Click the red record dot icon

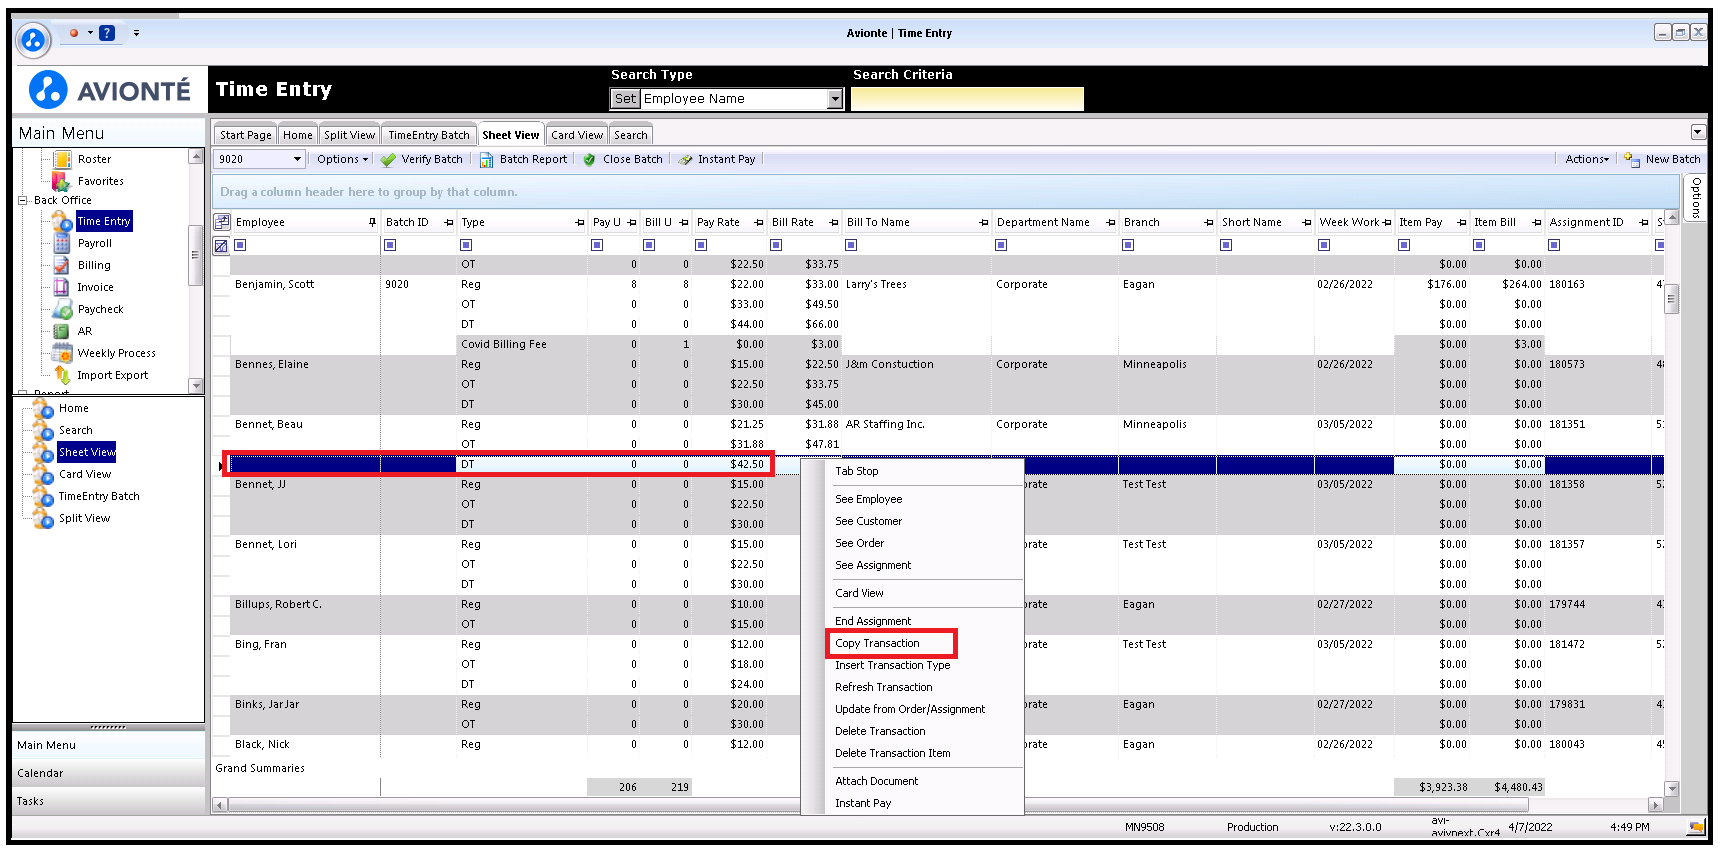(x=74, y=33)
